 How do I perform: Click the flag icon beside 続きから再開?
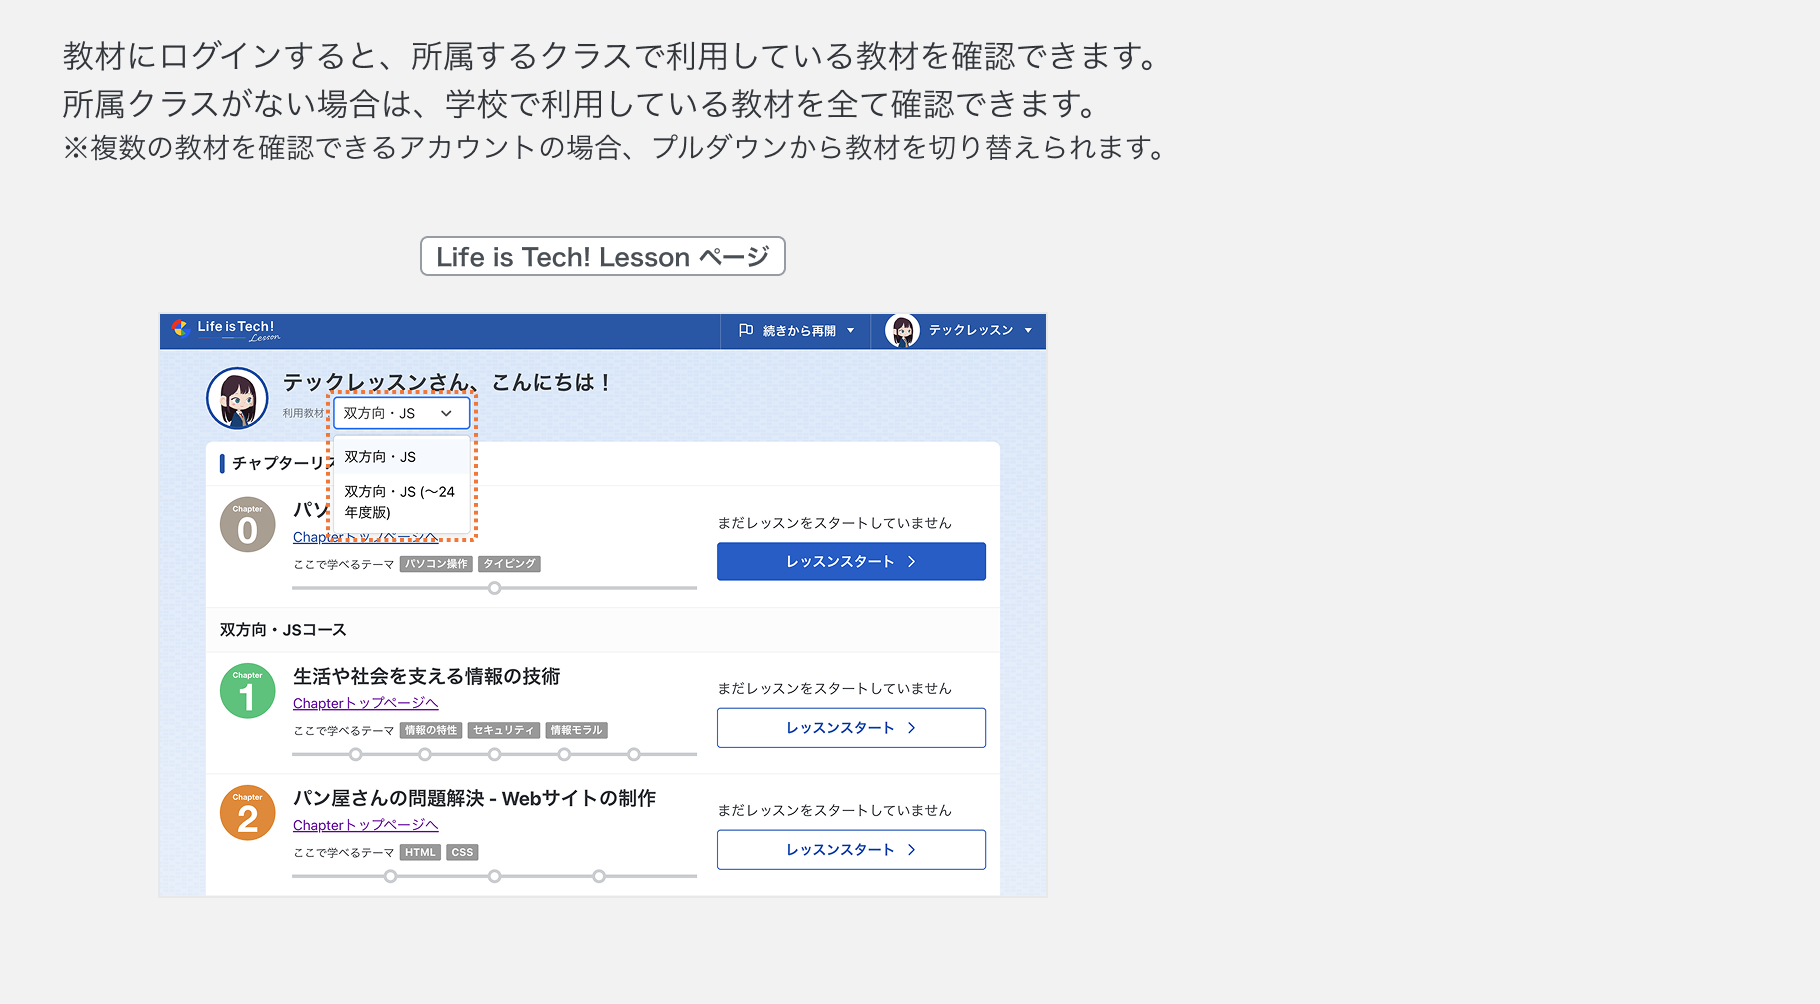click(746, 330)
